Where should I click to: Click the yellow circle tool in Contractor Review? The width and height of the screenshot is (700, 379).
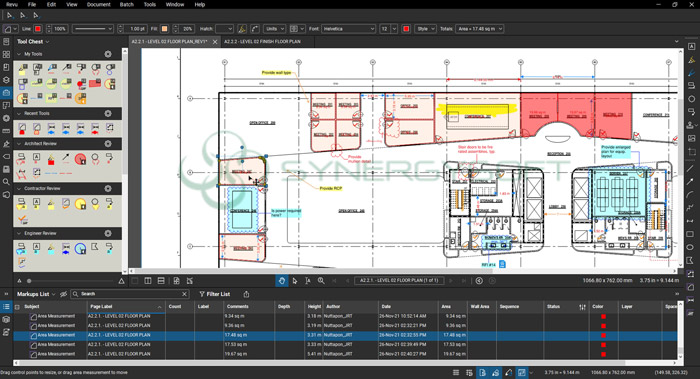coord(80,204)
